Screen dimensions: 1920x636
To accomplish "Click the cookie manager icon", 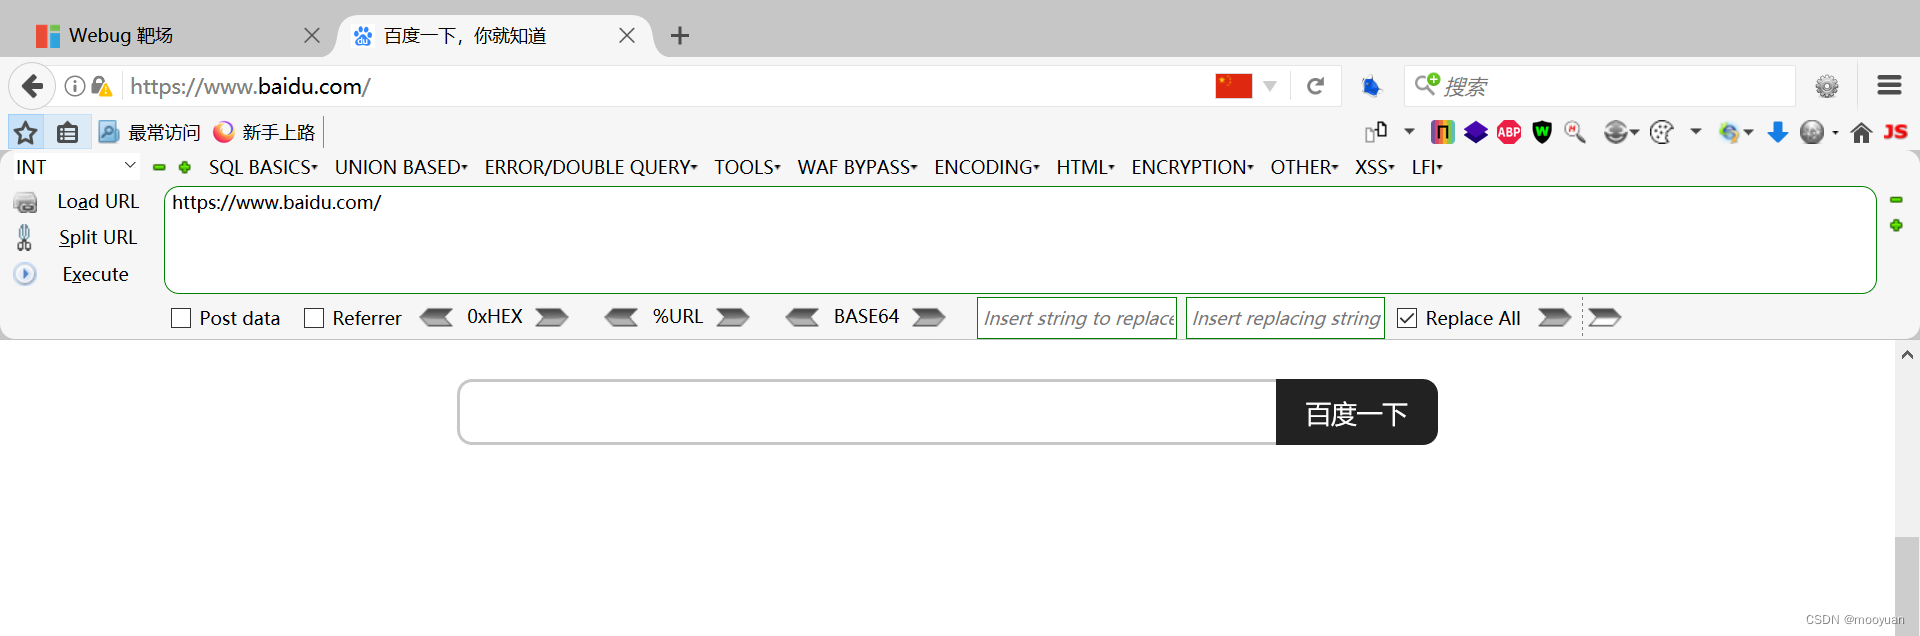I will coord(1661,132).
